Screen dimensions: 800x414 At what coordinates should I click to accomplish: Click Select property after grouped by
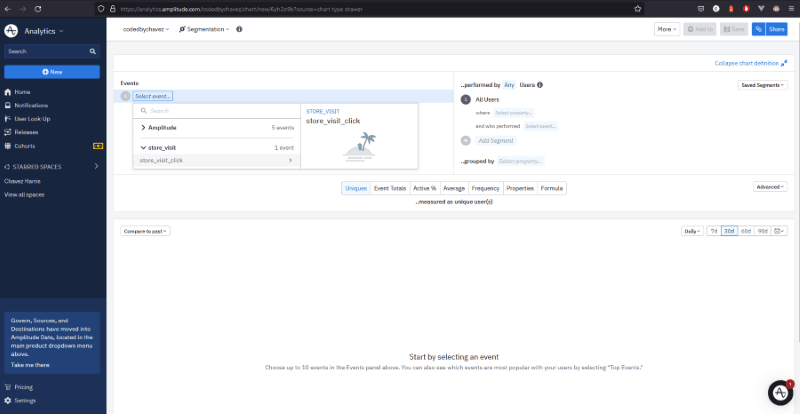pos(520,161)
